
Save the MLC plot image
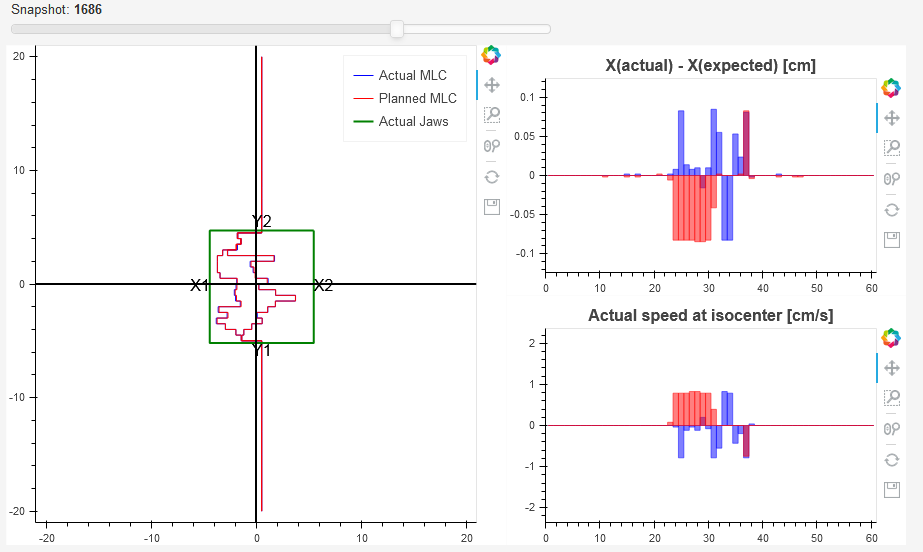(x=492, y=207)
